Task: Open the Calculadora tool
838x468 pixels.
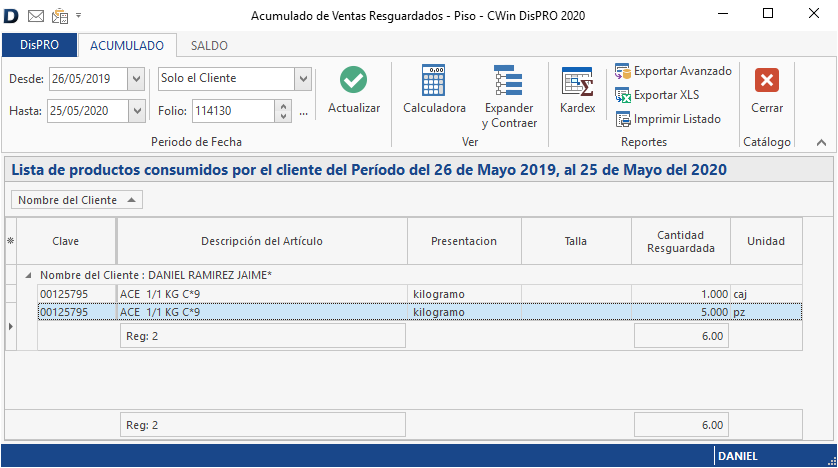Action: (434, 81)
